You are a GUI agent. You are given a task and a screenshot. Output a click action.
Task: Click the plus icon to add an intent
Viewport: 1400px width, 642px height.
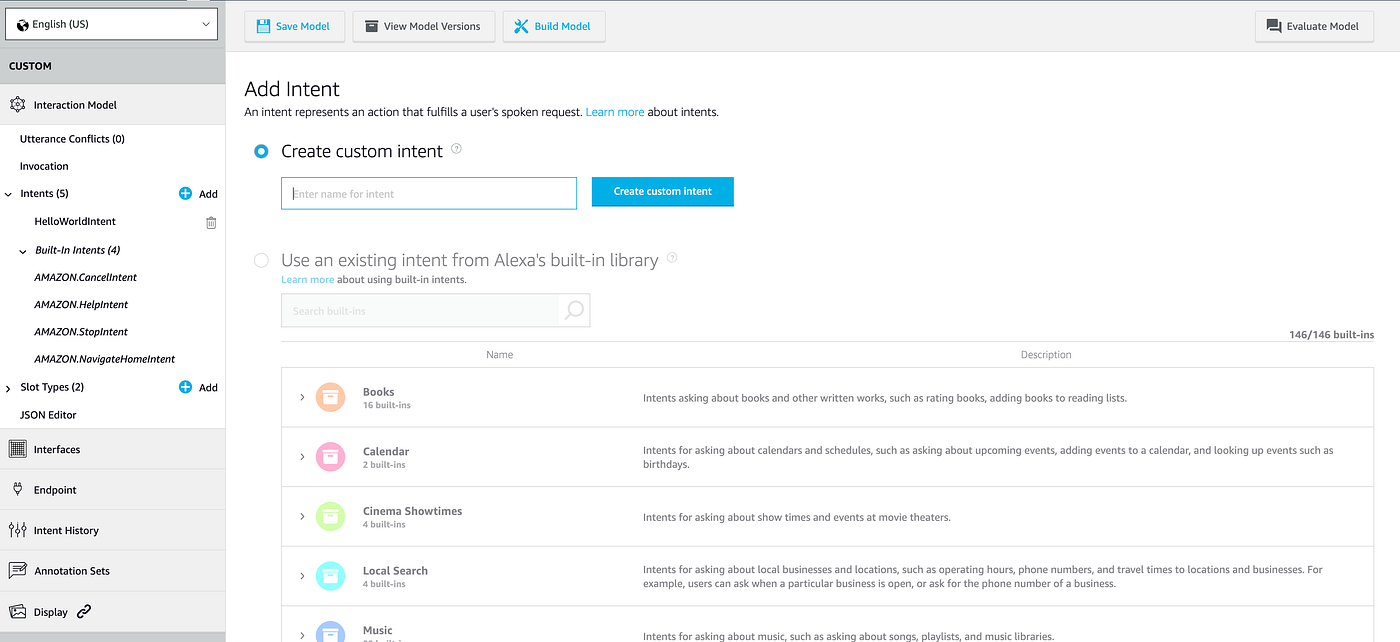(x=185, y=193)
